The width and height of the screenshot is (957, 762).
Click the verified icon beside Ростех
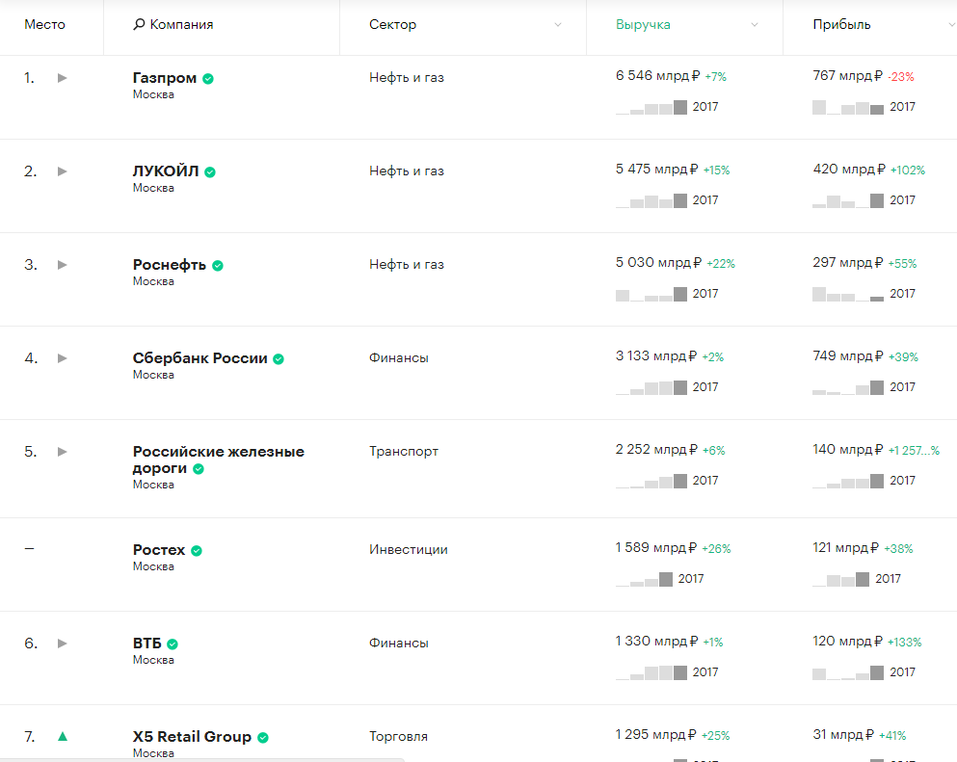tap(197, 551)
